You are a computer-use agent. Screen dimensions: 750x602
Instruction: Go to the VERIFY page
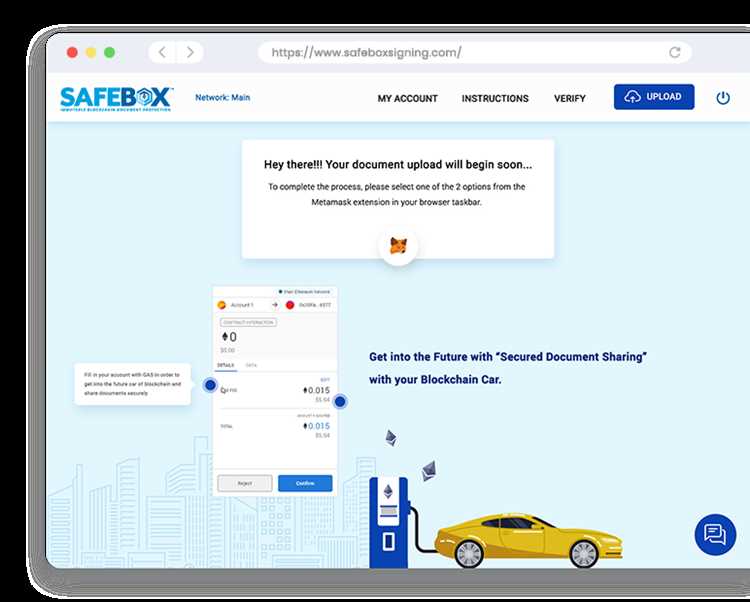(x=570, y=99)
